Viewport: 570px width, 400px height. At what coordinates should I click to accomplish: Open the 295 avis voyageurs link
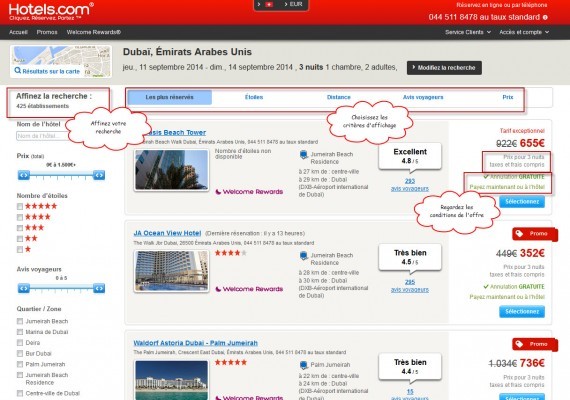click(x=410, y=286)
